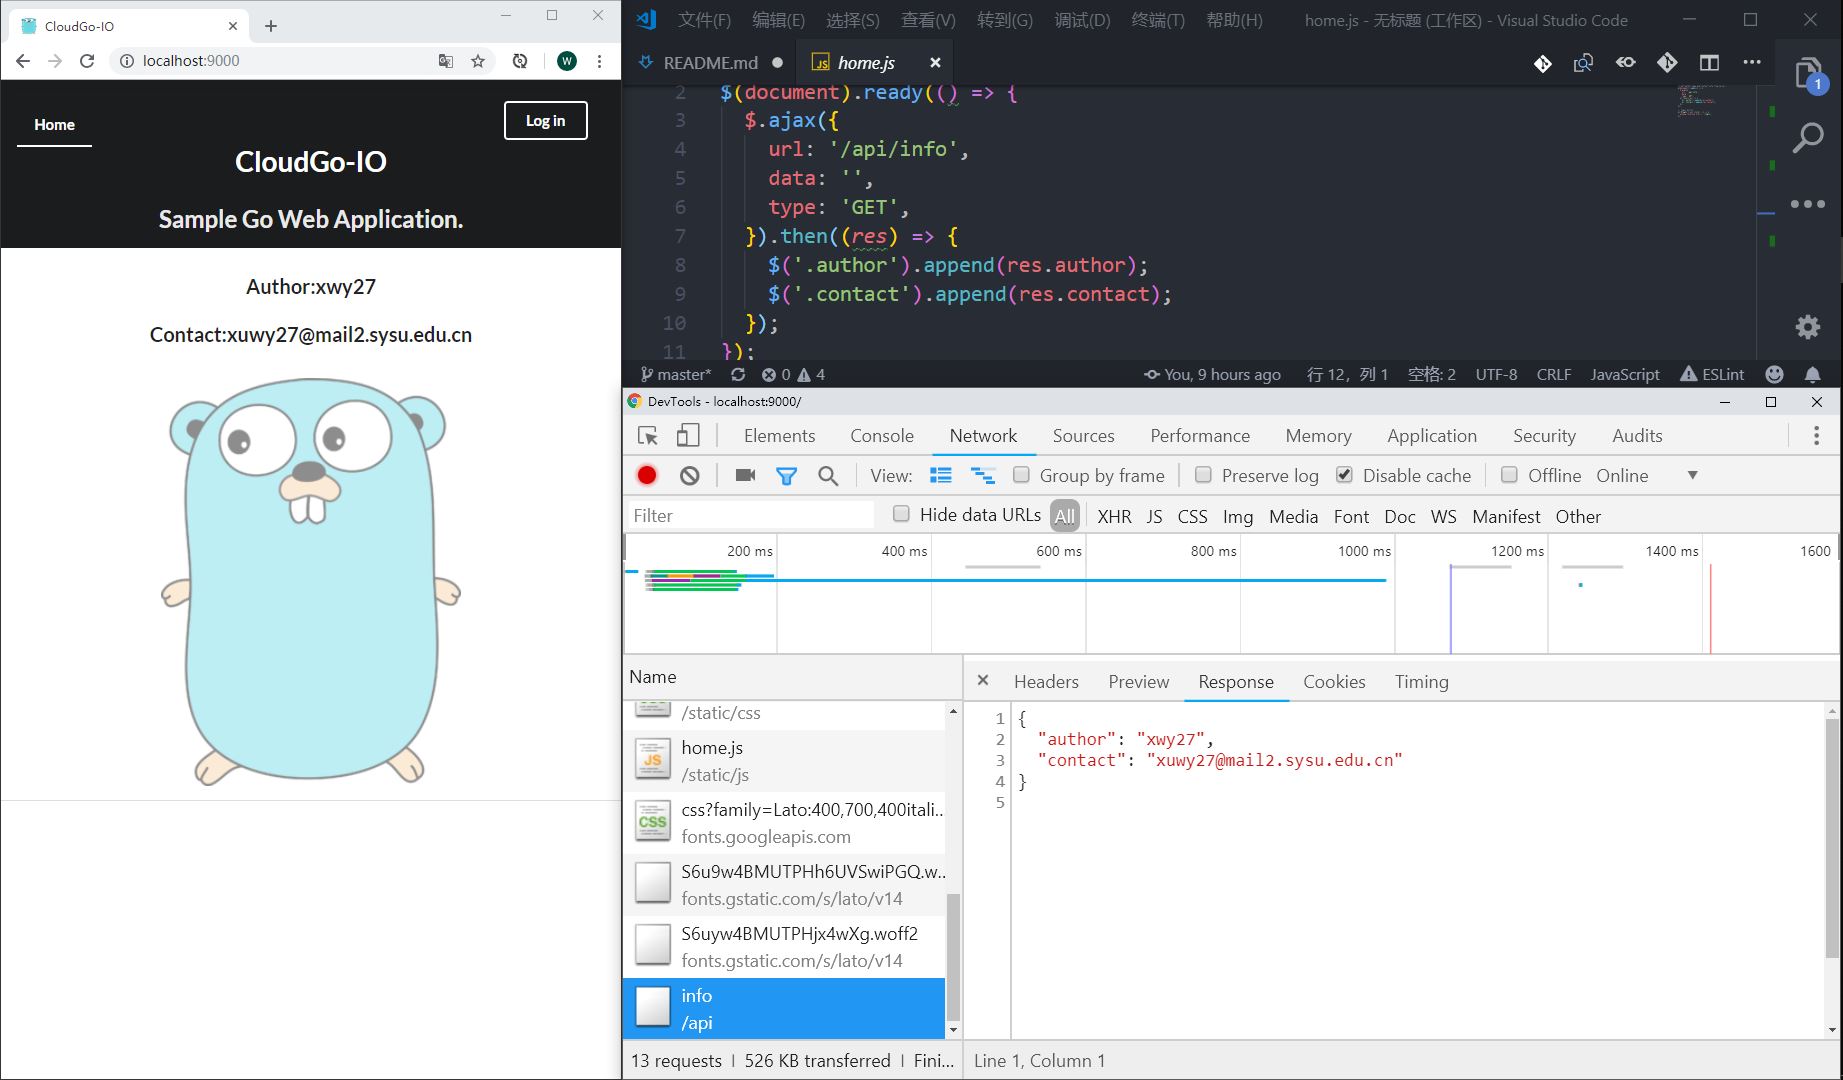Image resolution: width=1843 pixels, height=1080 pixels.
Task: Change the UTF-8 encoding in the status bar
Action: [1496, 374]
